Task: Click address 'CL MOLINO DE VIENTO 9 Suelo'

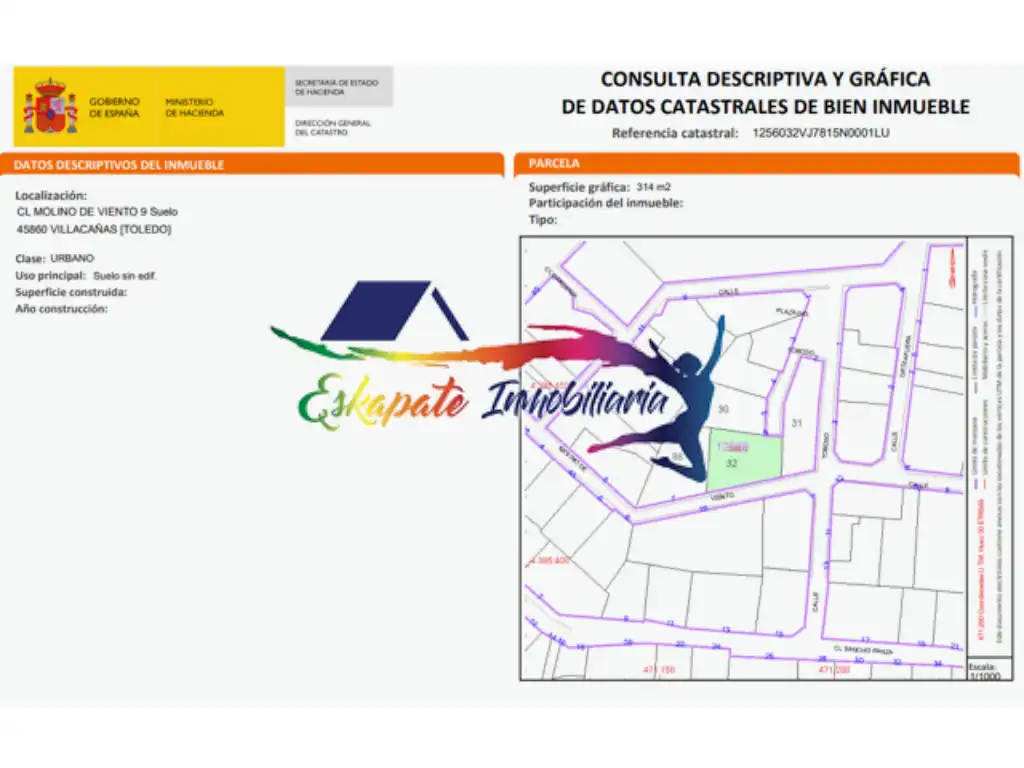Action: pyautogui.click(x=97, y=212)
